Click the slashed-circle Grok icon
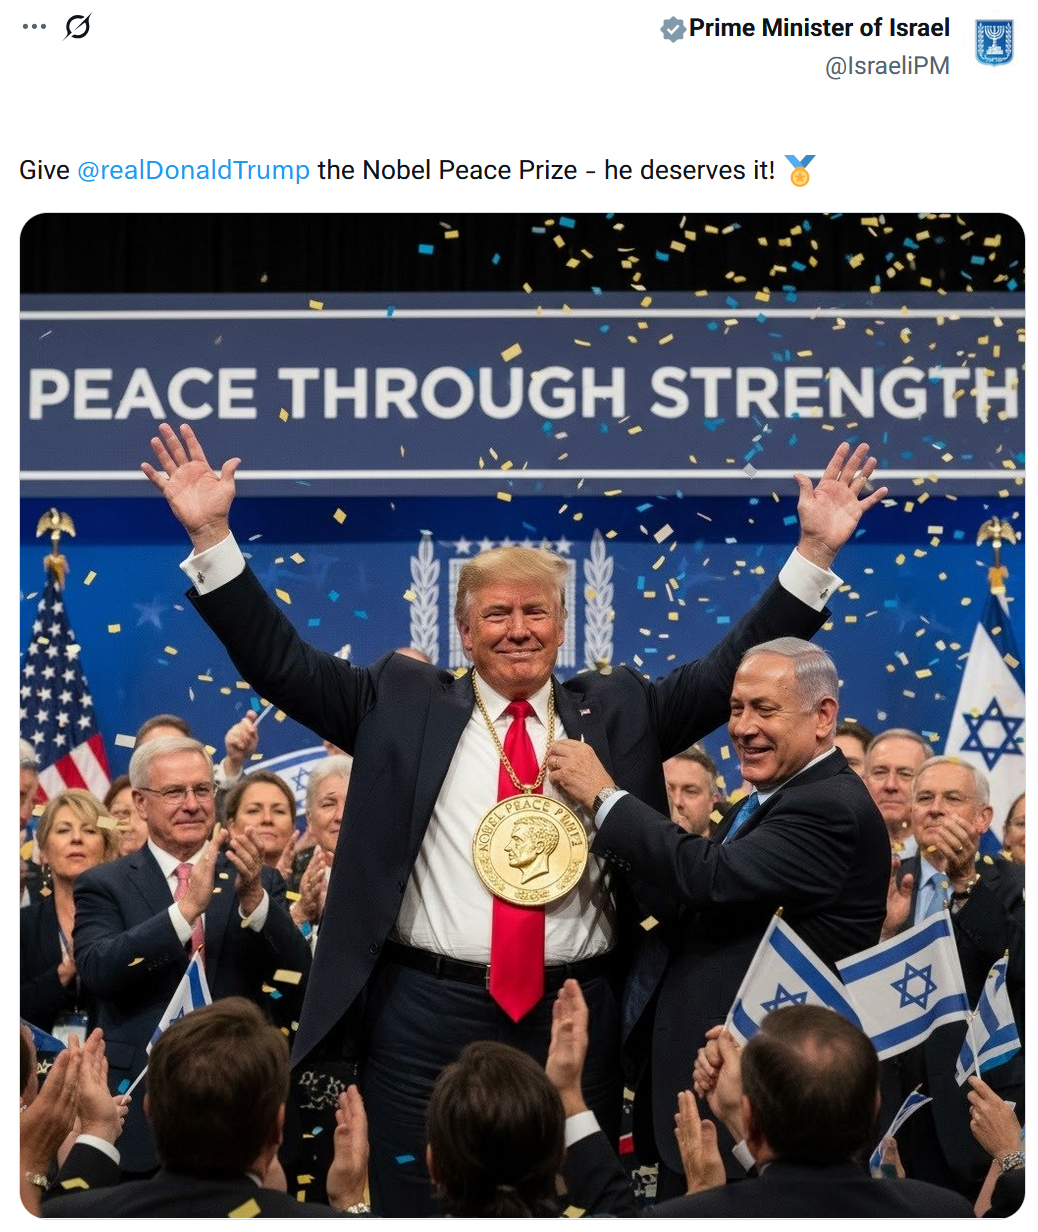Viewport: 1038px width, 1232px height. [77, 28]
